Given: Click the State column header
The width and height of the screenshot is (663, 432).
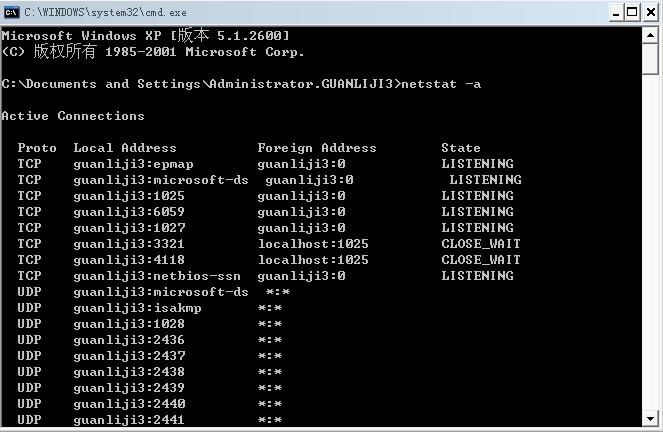Looking at the screenshot, I should (461, 148).
